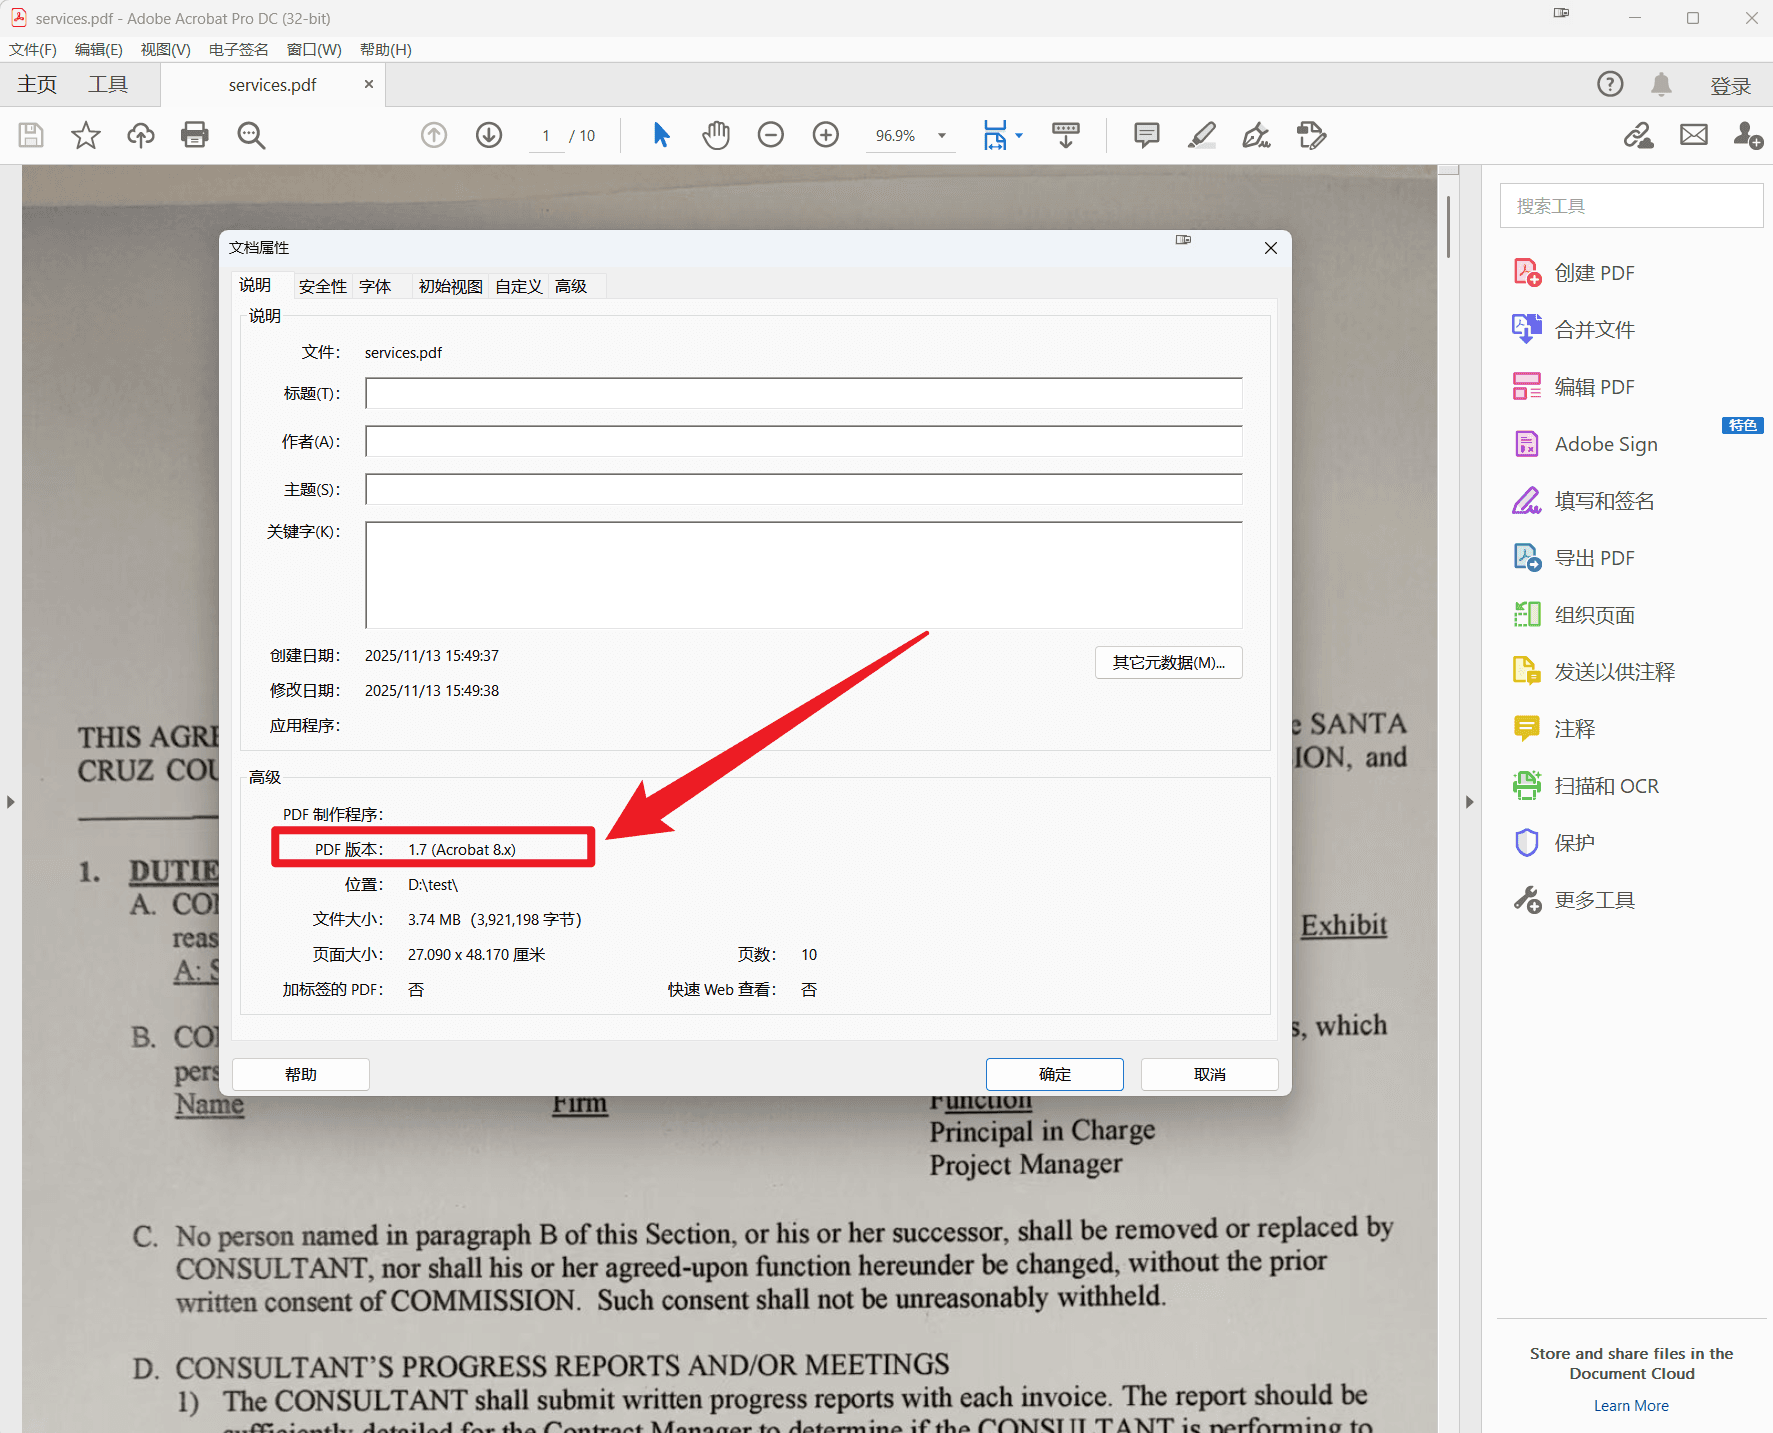The height and width of the screenshot is (1433, 1773).
Task: Open the Fonts tab in properties
Action: point(375,287)
